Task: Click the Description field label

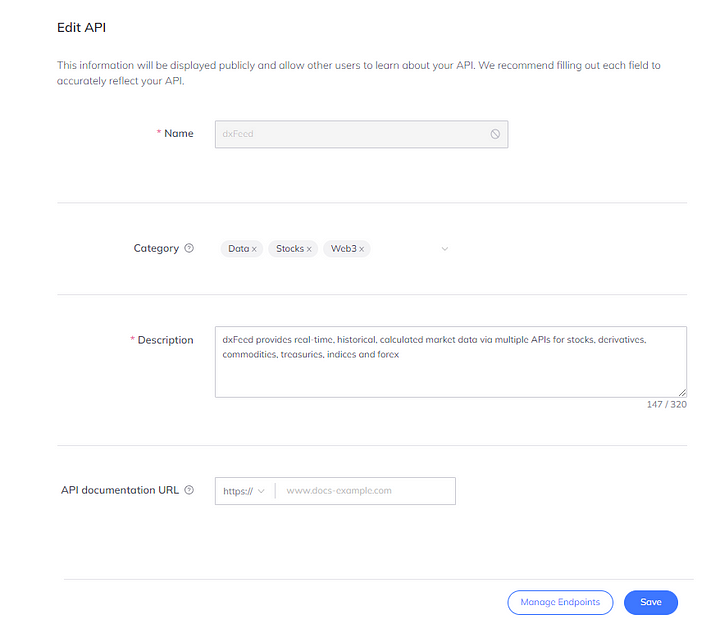Action: (x=165, y=340)
